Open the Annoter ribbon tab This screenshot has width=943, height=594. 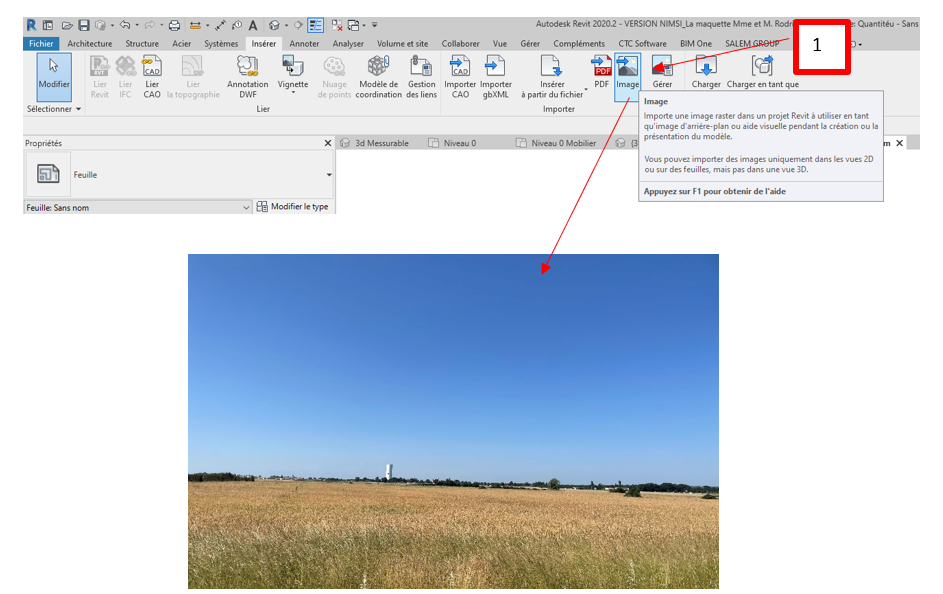coord(304,44)
